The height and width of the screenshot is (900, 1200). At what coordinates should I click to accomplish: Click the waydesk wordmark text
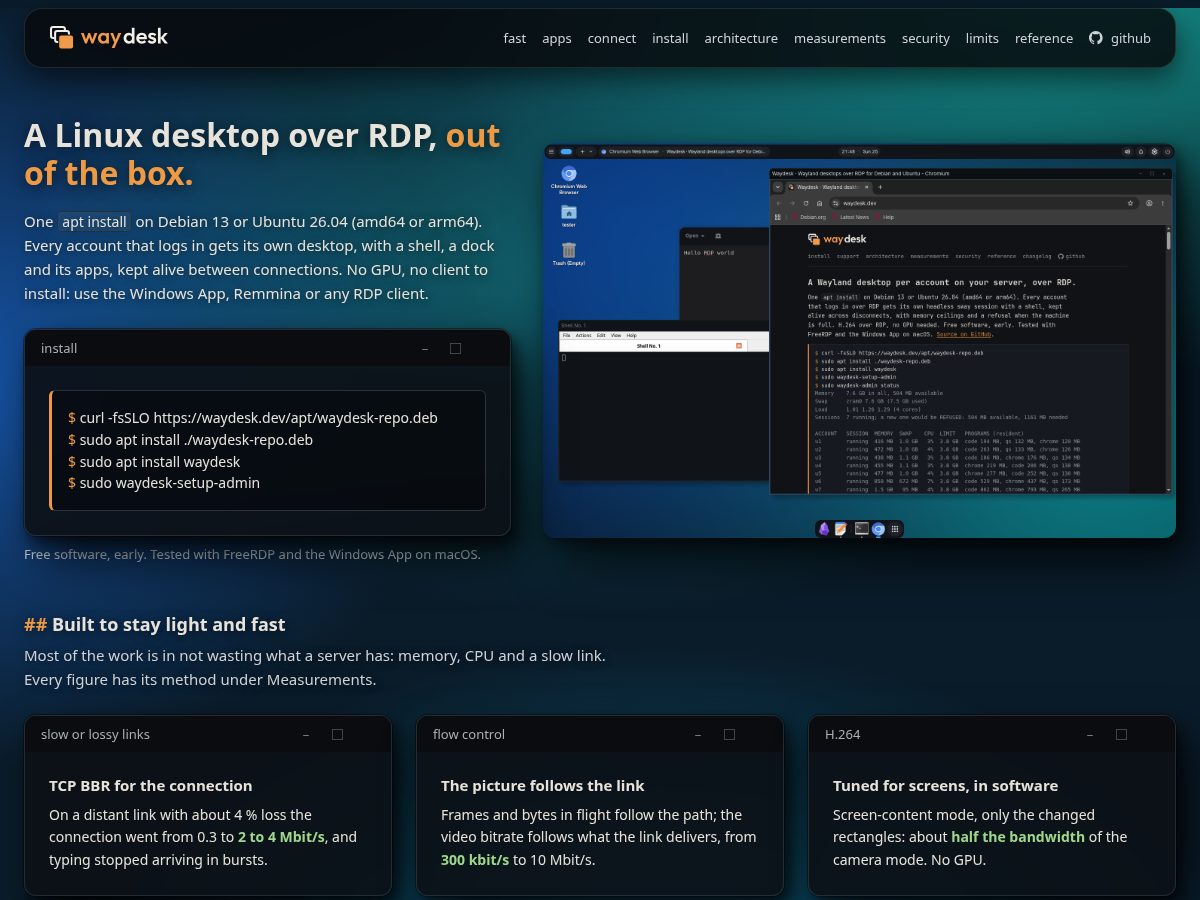124,37
